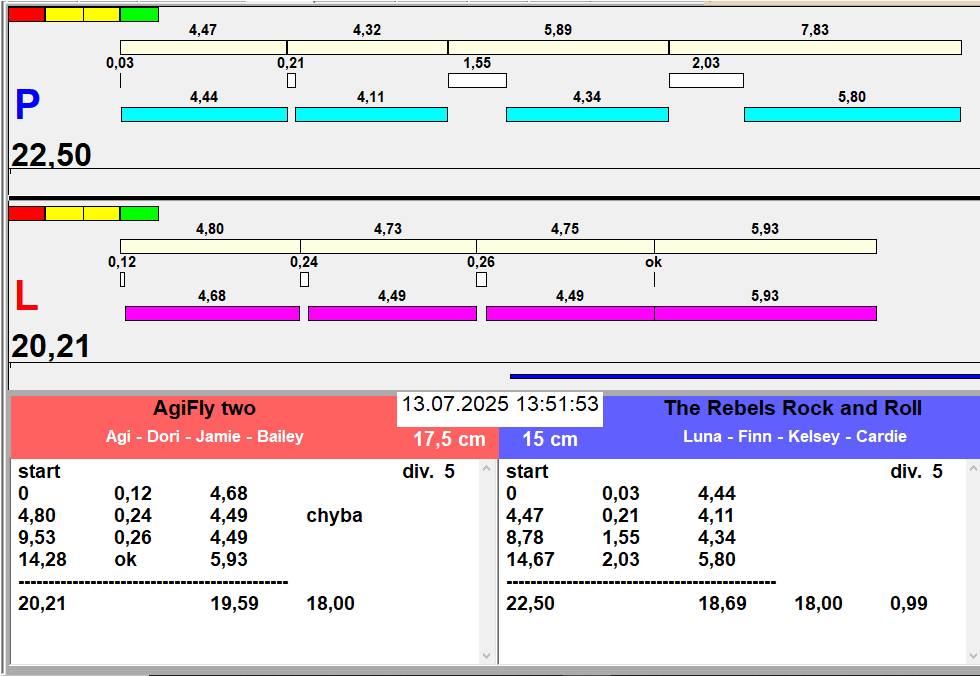Click the 14,67 split in Rebels results

coord(531,559)
